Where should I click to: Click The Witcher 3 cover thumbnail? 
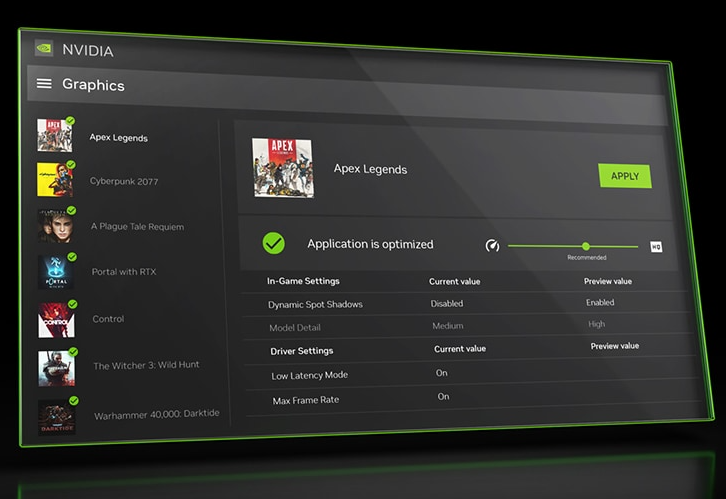pos(56,368)
